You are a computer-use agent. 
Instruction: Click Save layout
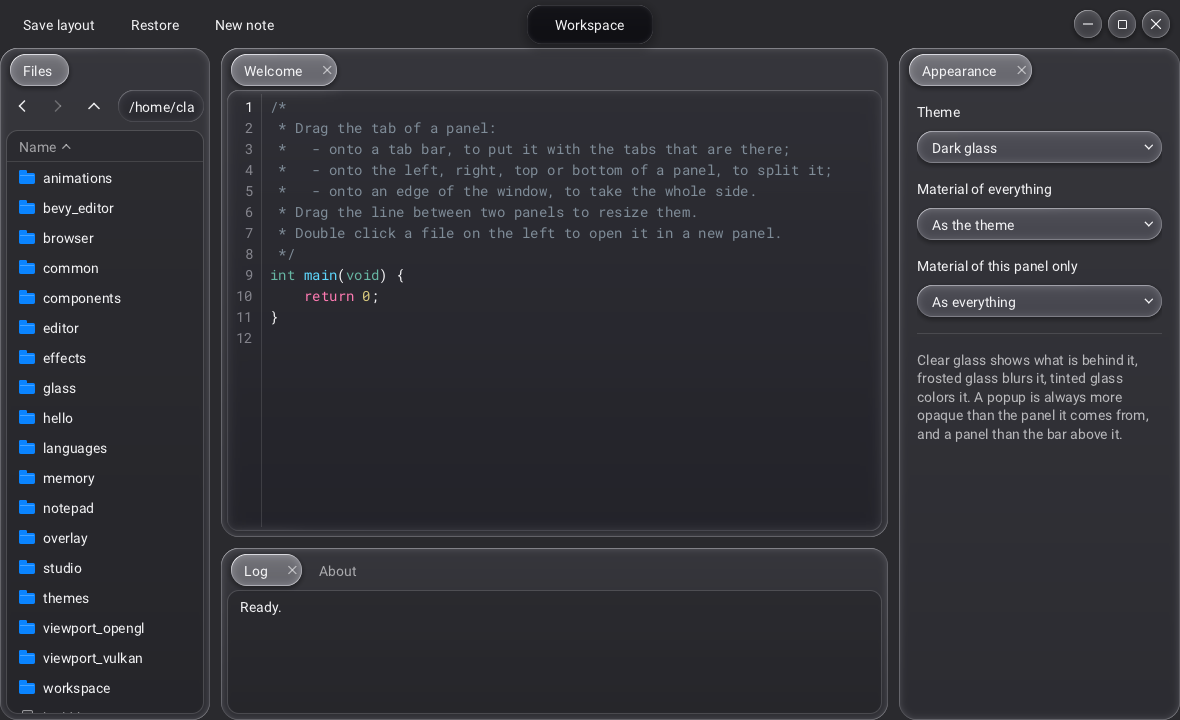pyautogui.click(x=59, y=25)
